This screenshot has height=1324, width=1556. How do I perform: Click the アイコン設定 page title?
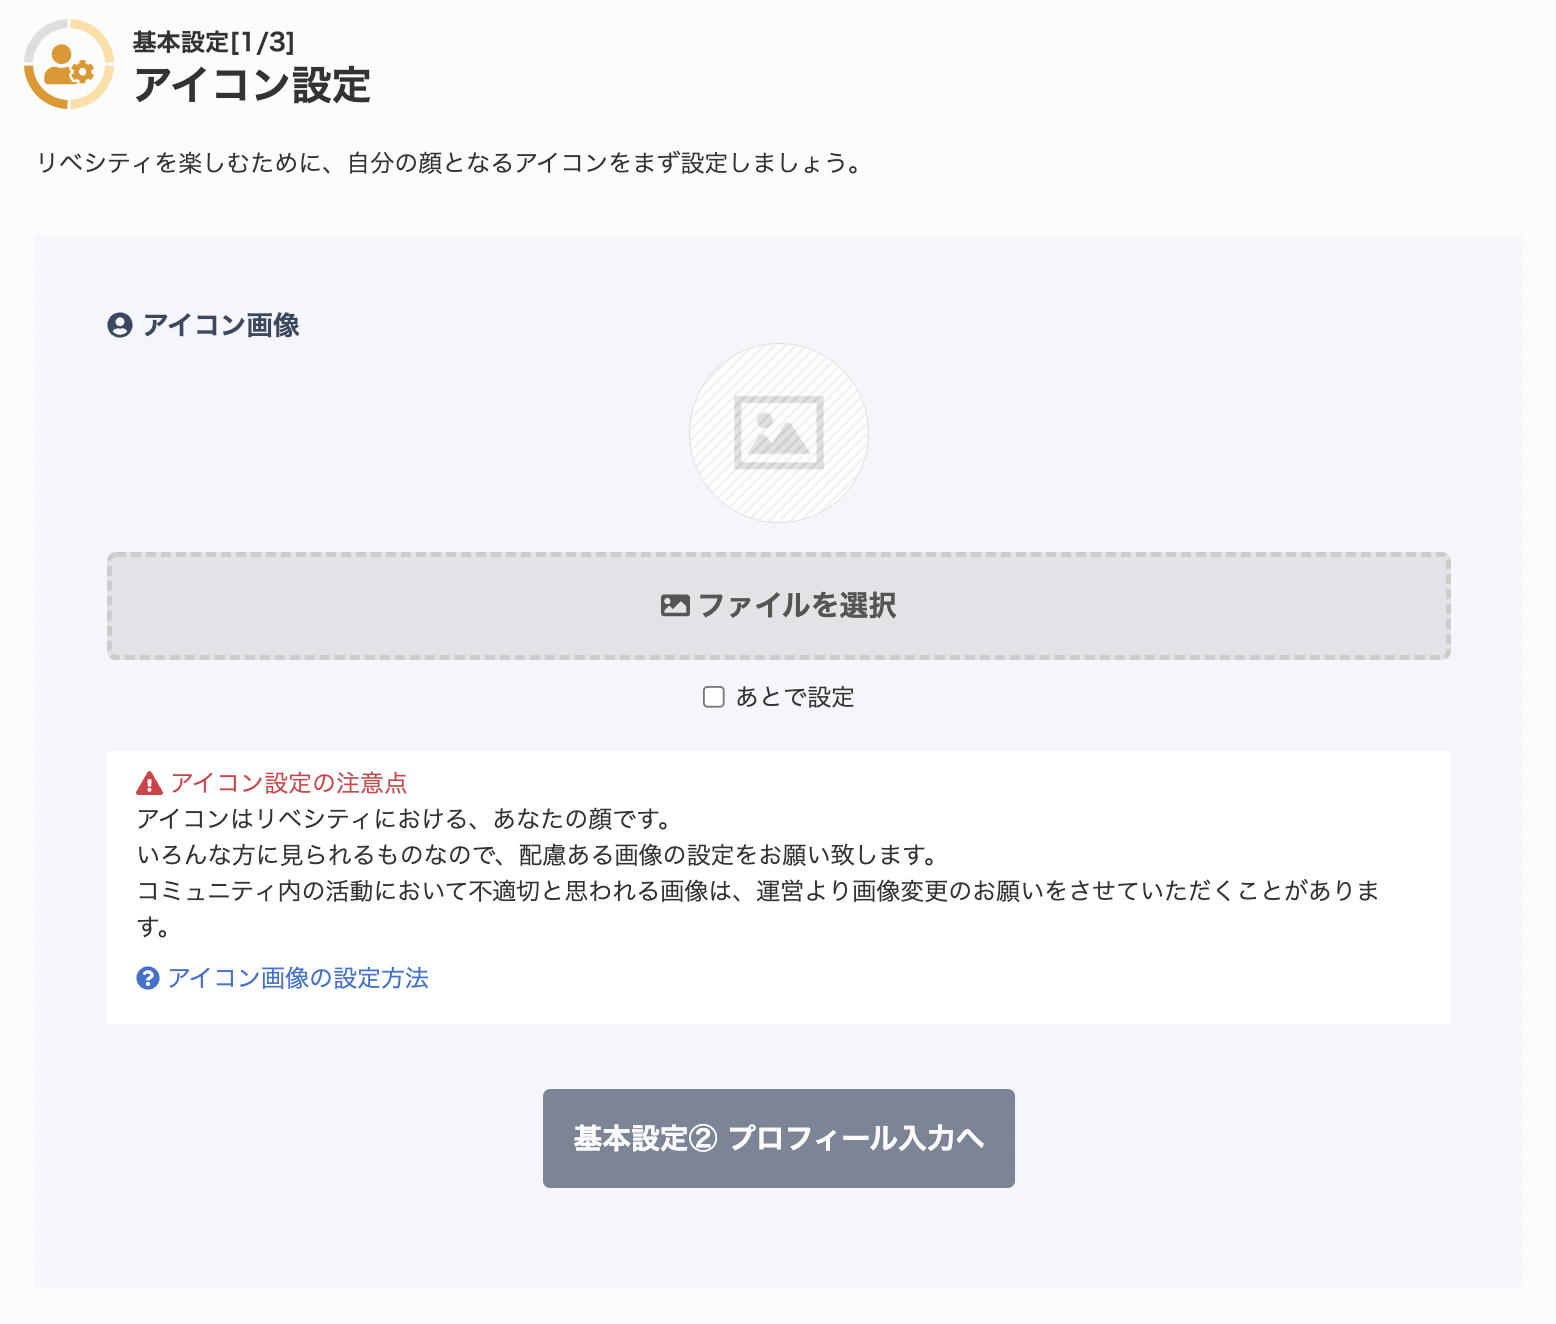point(252,85)
